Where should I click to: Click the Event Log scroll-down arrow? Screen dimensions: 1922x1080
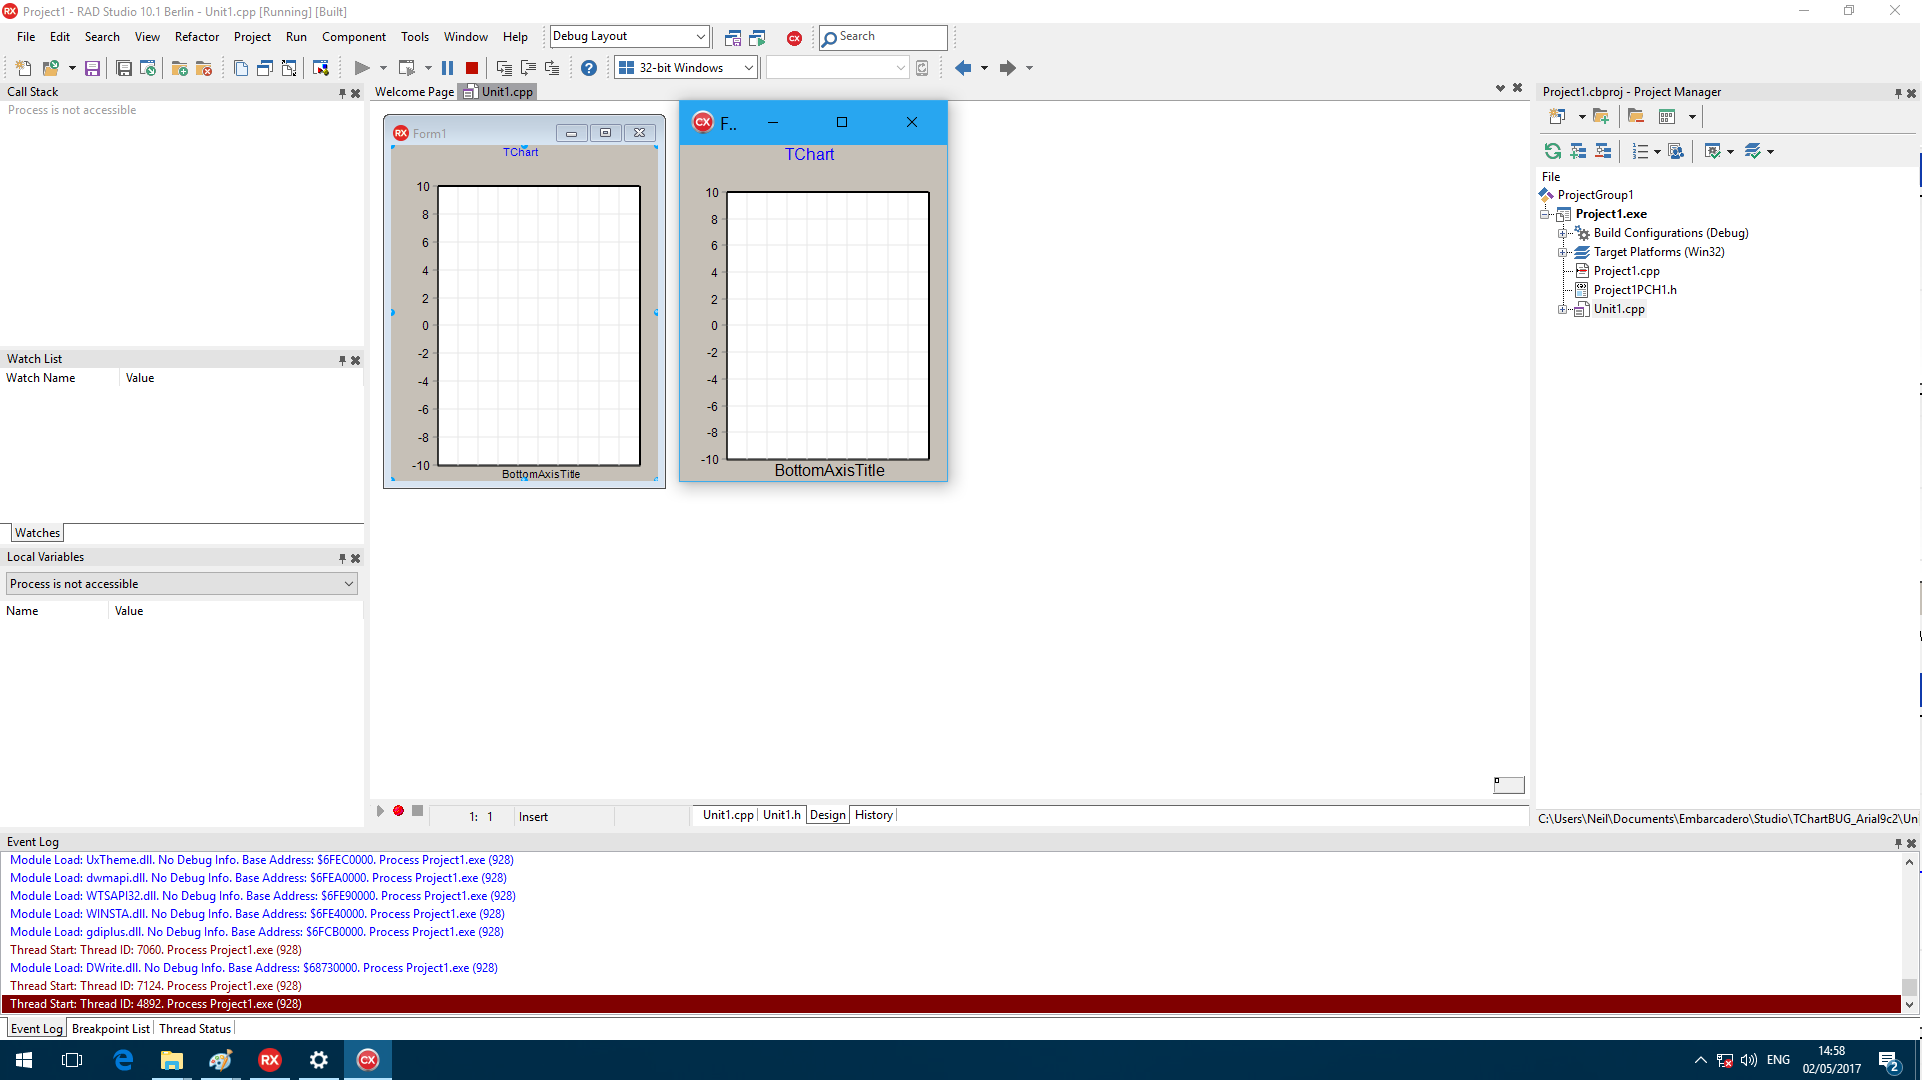(1909, 1004)
